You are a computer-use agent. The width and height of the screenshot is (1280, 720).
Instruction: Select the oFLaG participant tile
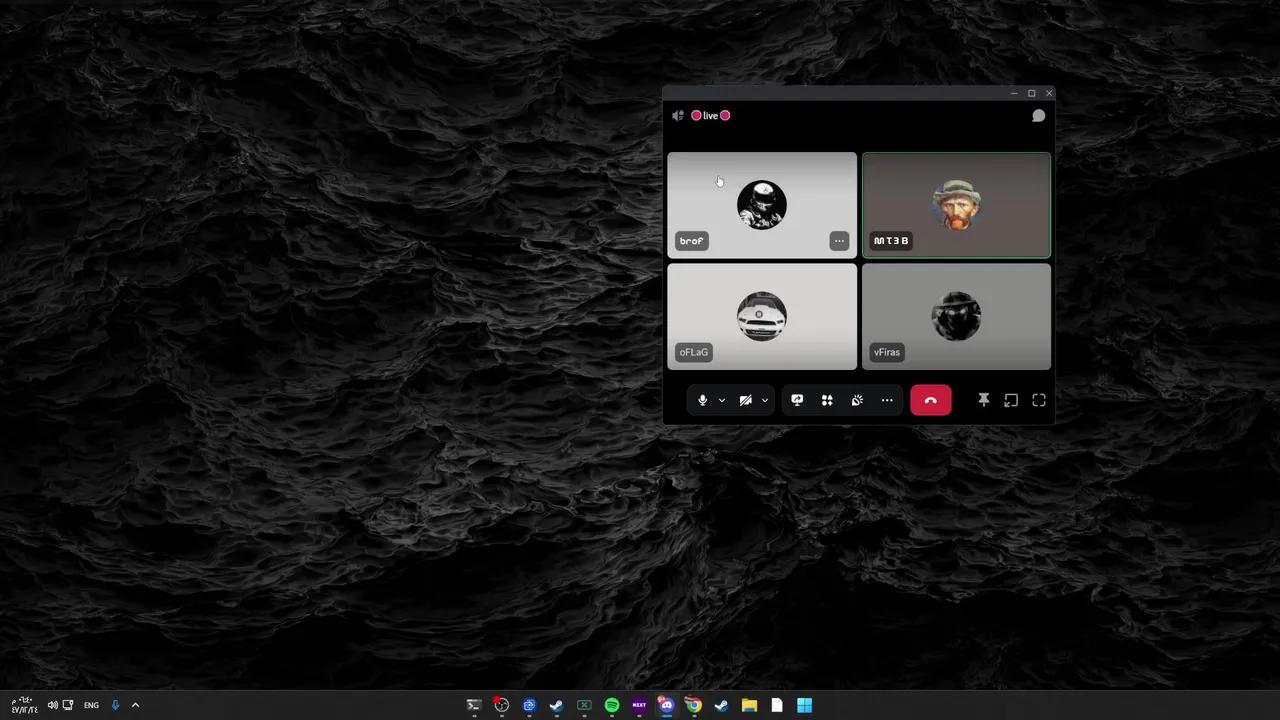point(762,317)
